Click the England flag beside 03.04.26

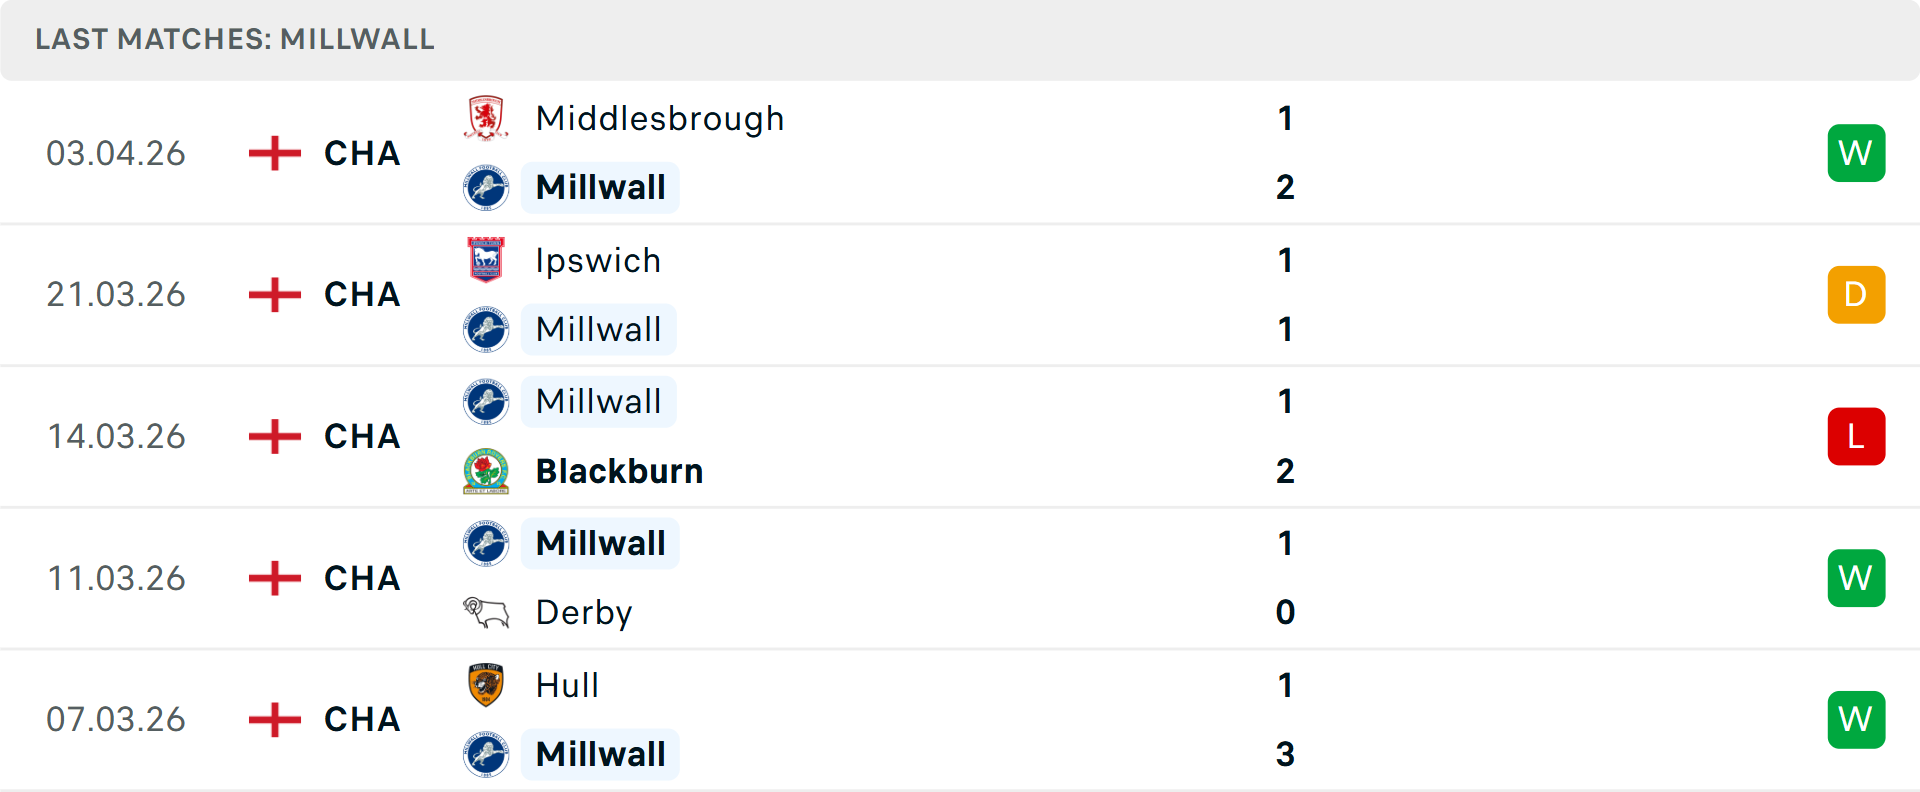[x=273, y=152]
